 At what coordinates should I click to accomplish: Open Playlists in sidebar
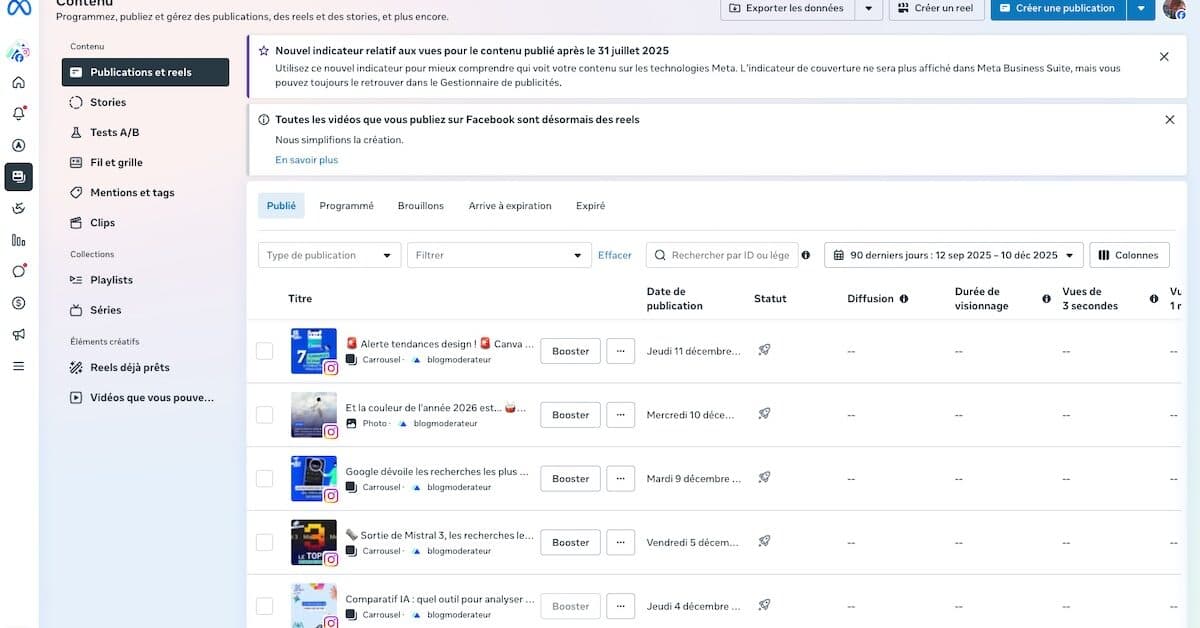[145, 280]
